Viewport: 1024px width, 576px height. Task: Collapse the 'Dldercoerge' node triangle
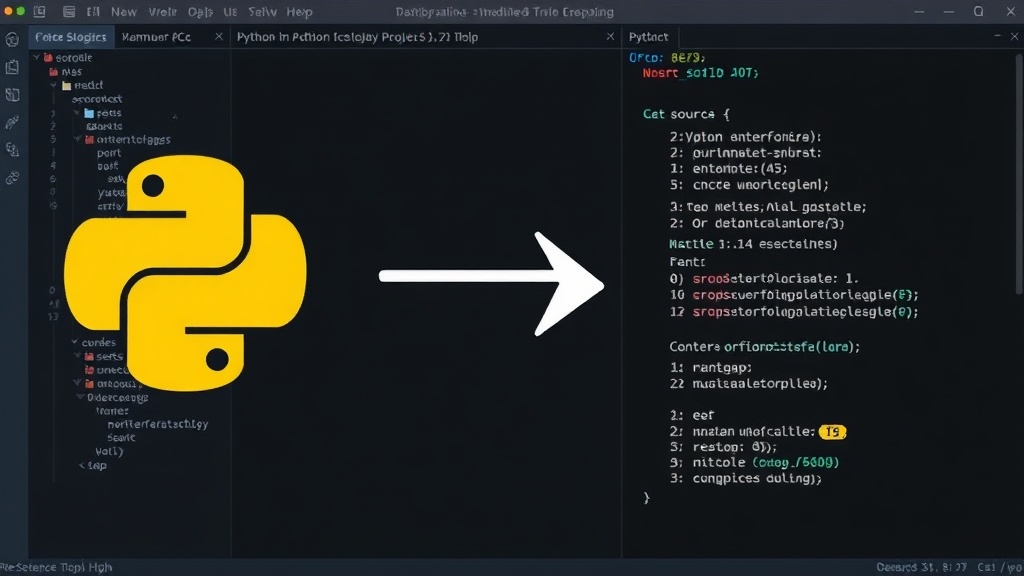coord(80,397)
